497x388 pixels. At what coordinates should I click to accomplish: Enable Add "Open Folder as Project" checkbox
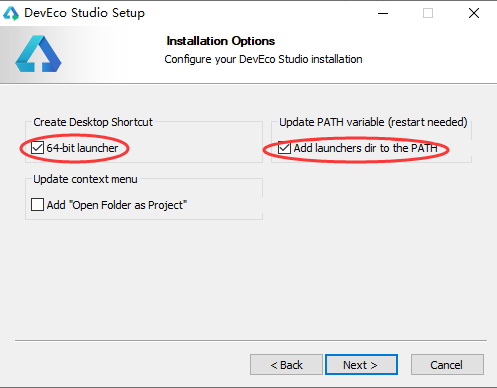pyautogui.click(x=37, y=205)
